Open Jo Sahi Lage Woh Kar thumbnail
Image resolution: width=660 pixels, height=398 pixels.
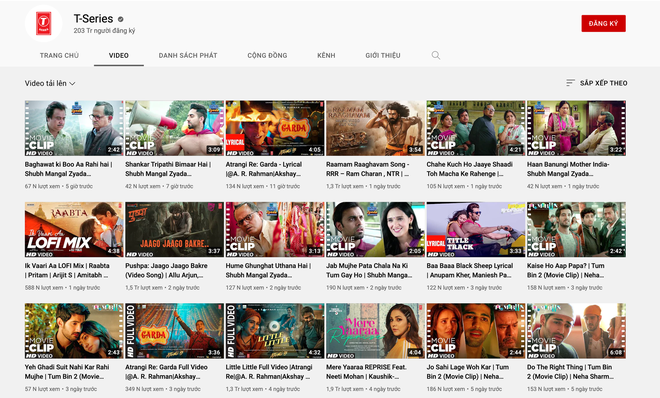(x=476, y=331)
